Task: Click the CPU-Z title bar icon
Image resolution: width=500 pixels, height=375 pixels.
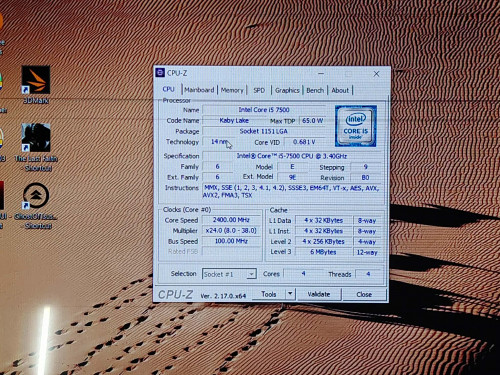Action: coord(160,73)
